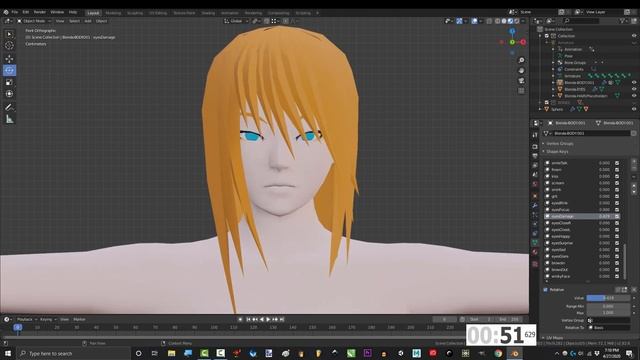This screenshot has width=640, height=360.
Task: Select the Annotate tool
Action: pos(9,107)
